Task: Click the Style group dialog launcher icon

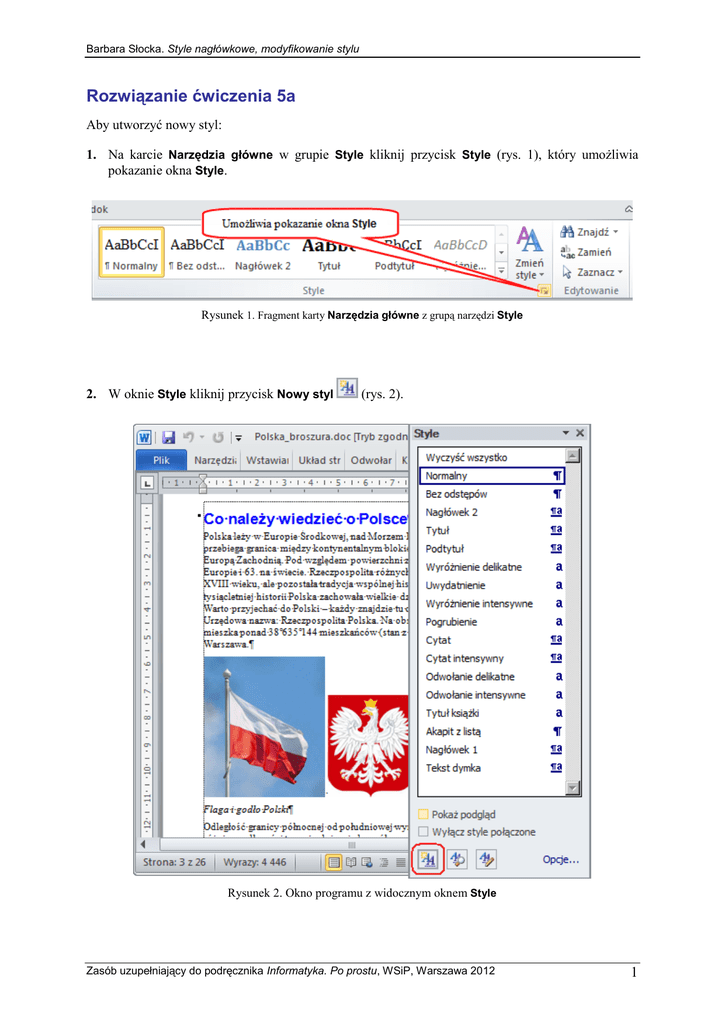Action: (544, 290)
